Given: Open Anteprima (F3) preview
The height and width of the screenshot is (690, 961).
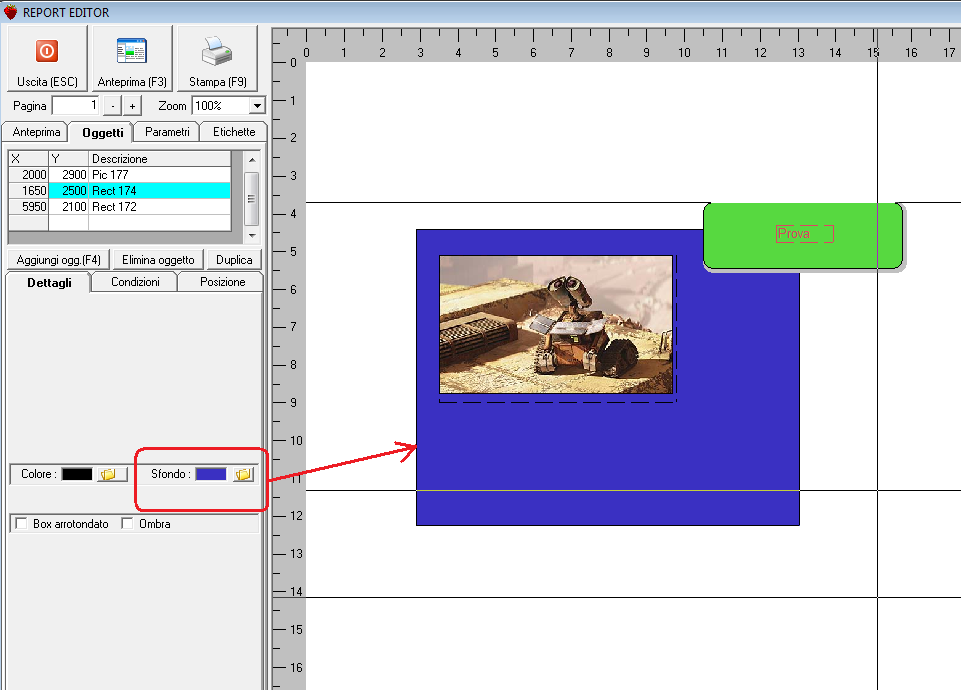Looking at the screenshot, I should click(132, 58).
